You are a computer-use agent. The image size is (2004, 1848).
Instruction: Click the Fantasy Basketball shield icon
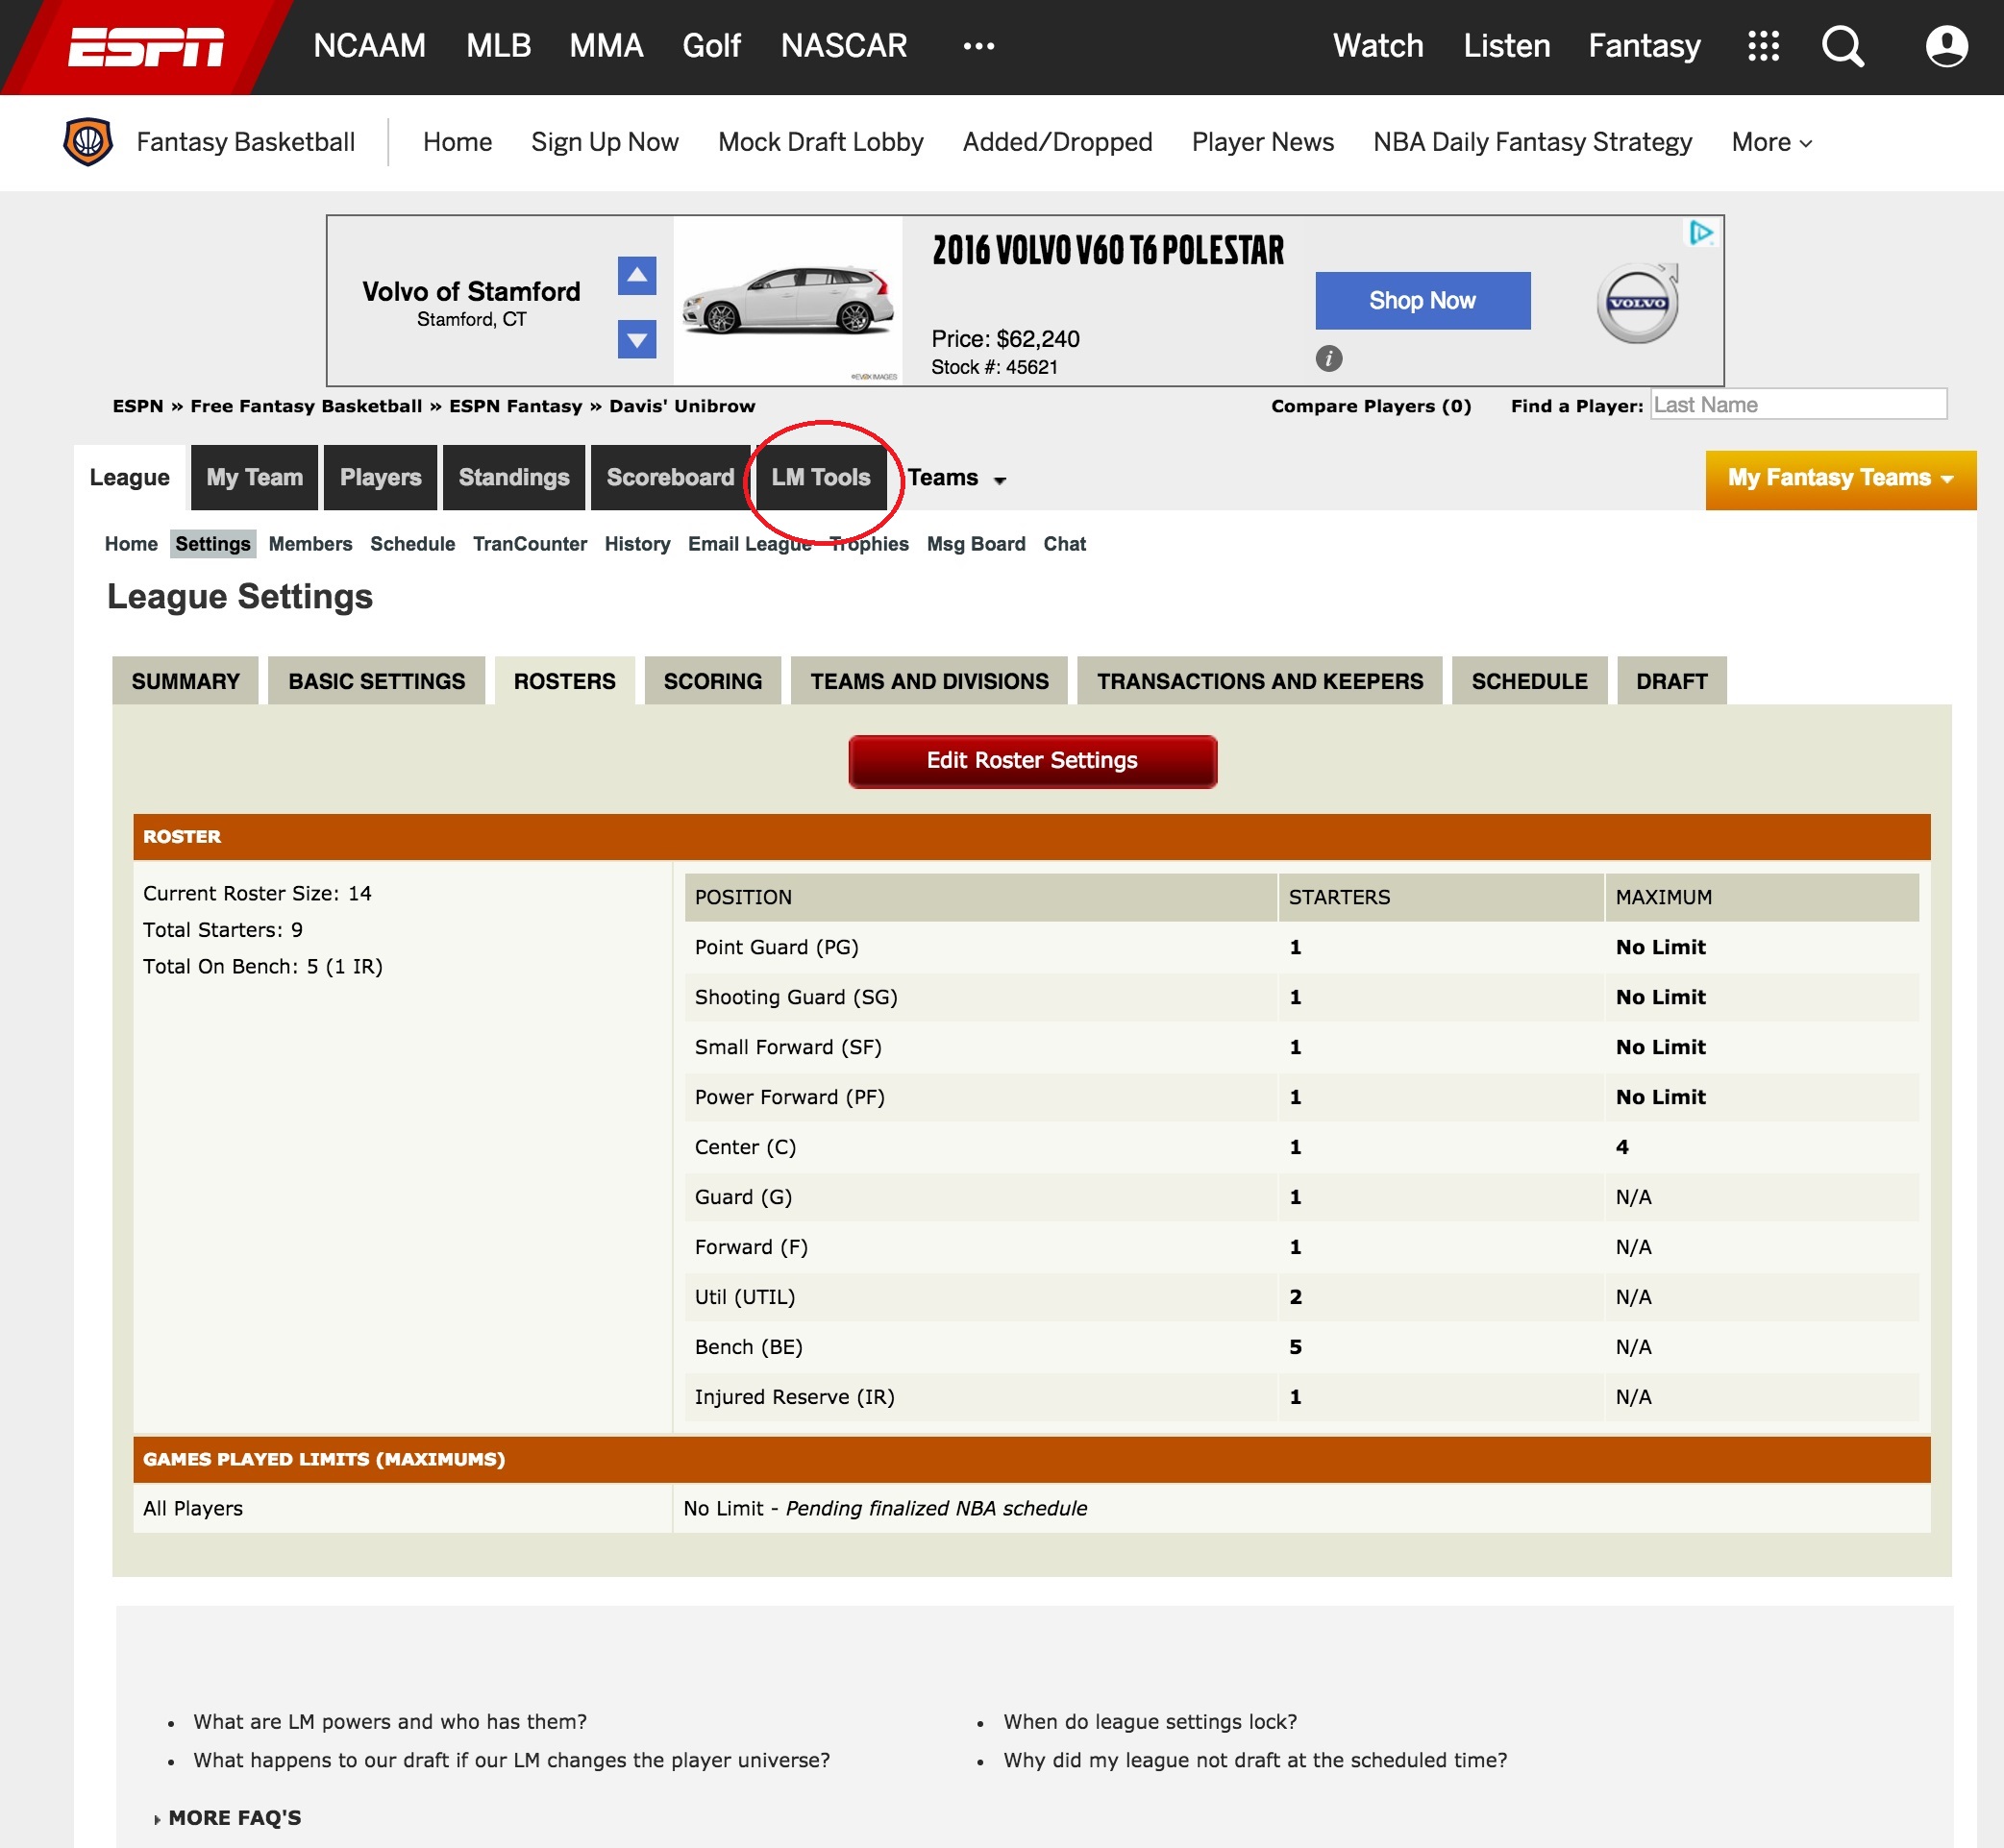pos(88,142)
